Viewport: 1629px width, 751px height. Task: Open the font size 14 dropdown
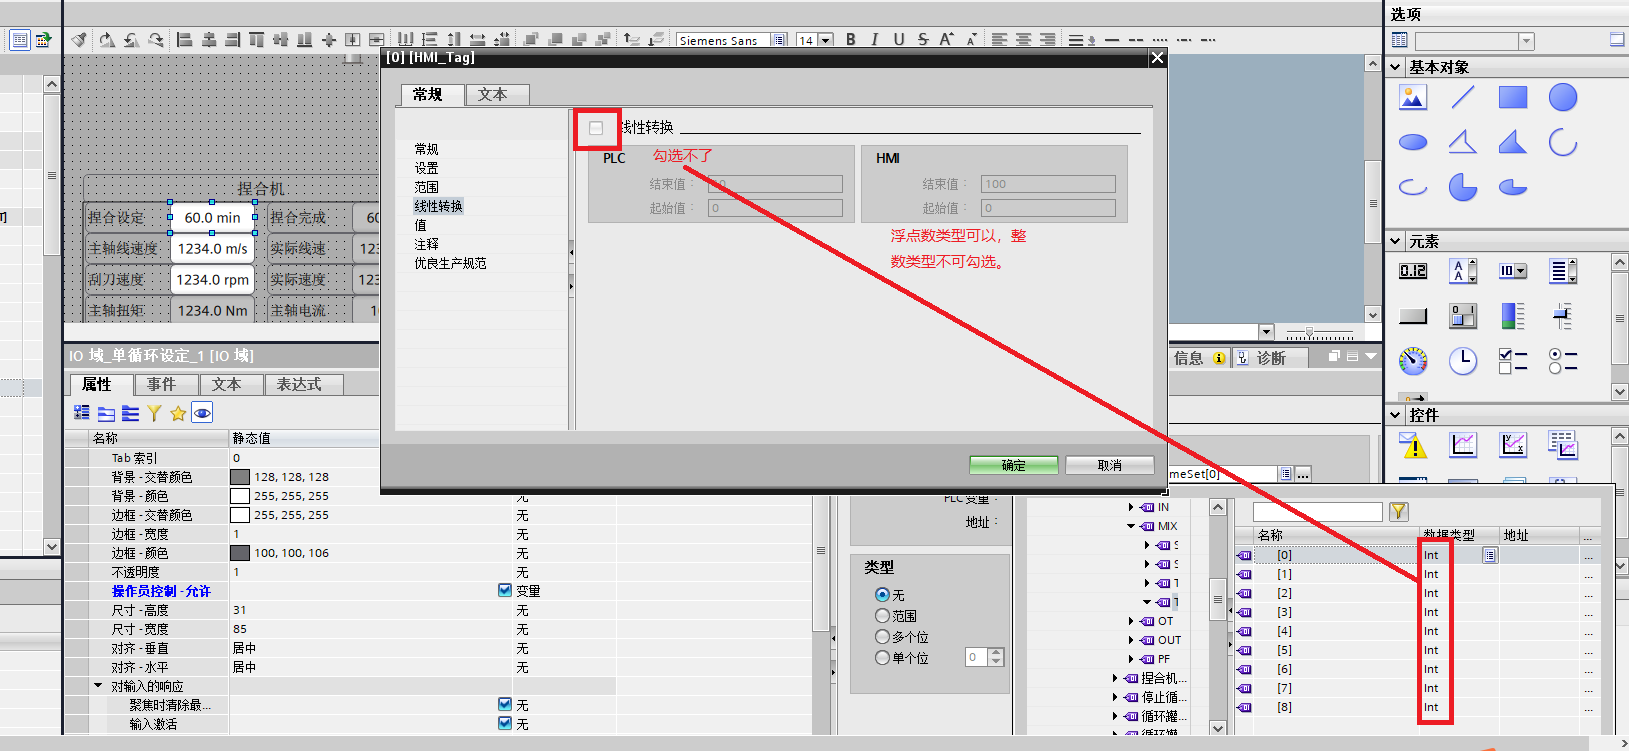(x=826, y=40)
